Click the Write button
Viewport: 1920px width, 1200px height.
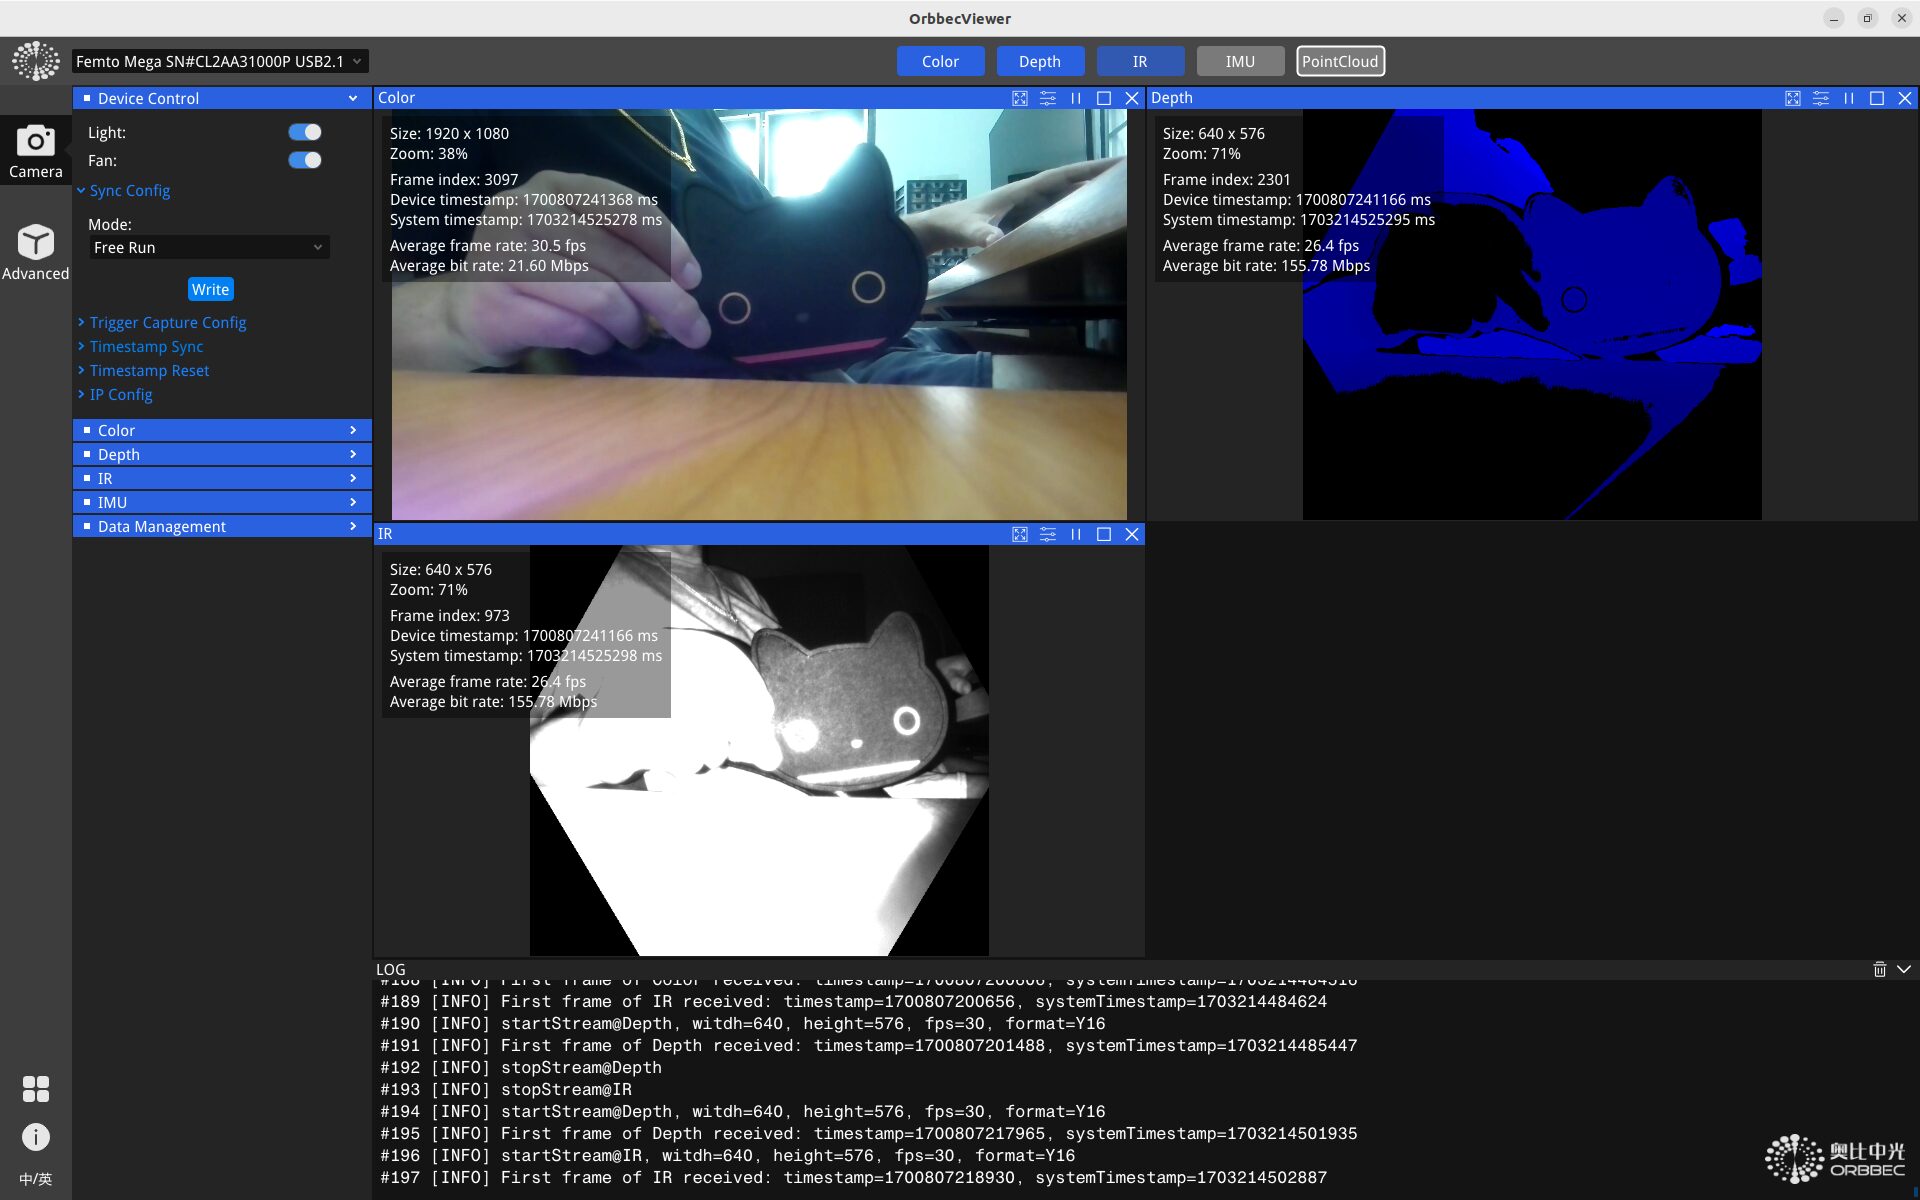tap(210, 289)
